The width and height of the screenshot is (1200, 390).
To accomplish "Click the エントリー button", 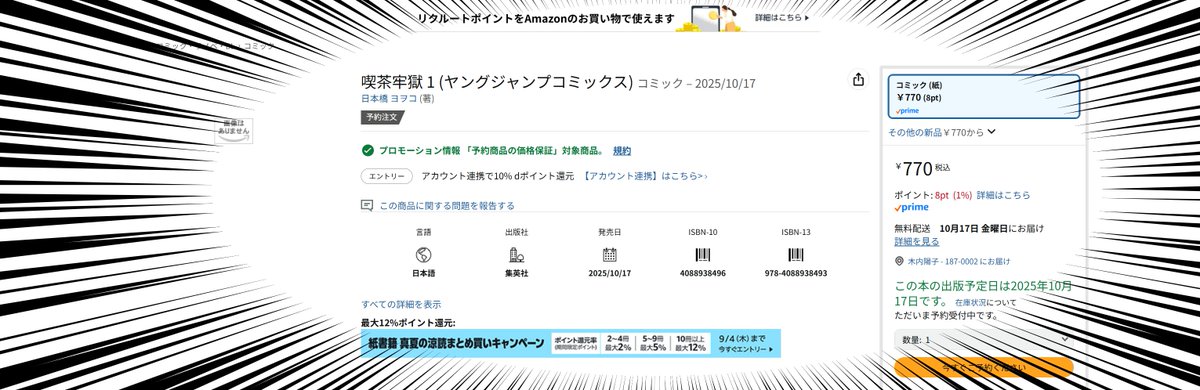I will point(387,176).
